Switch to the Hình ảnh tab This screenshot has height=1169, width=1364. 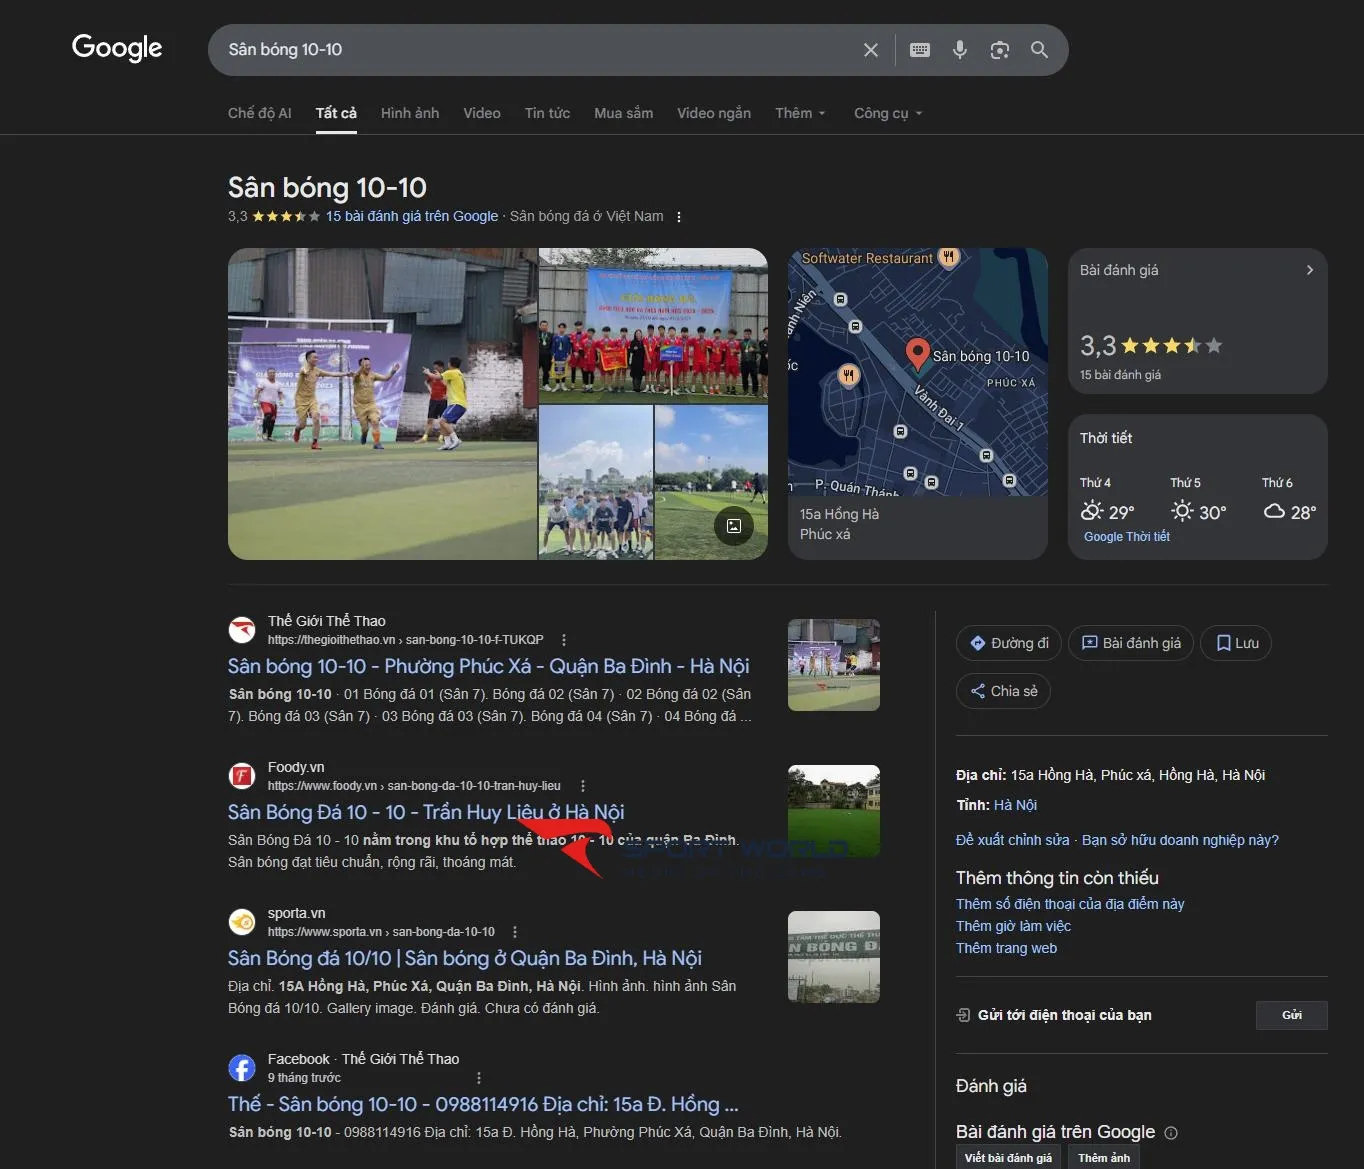410,113
